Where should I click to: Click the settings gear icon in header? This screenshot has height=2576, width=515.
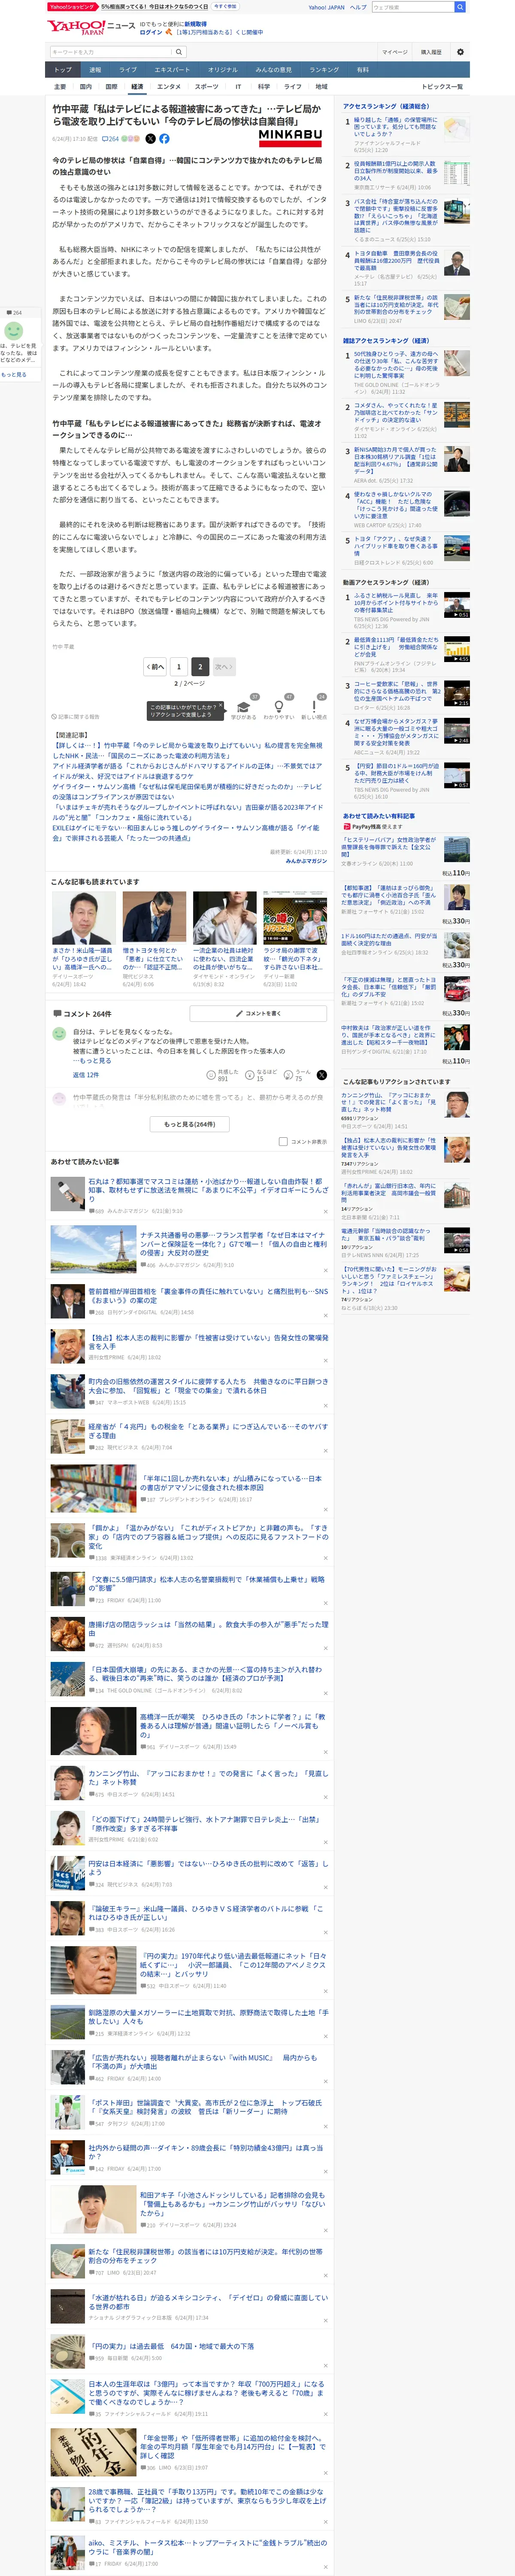[460, 52]
